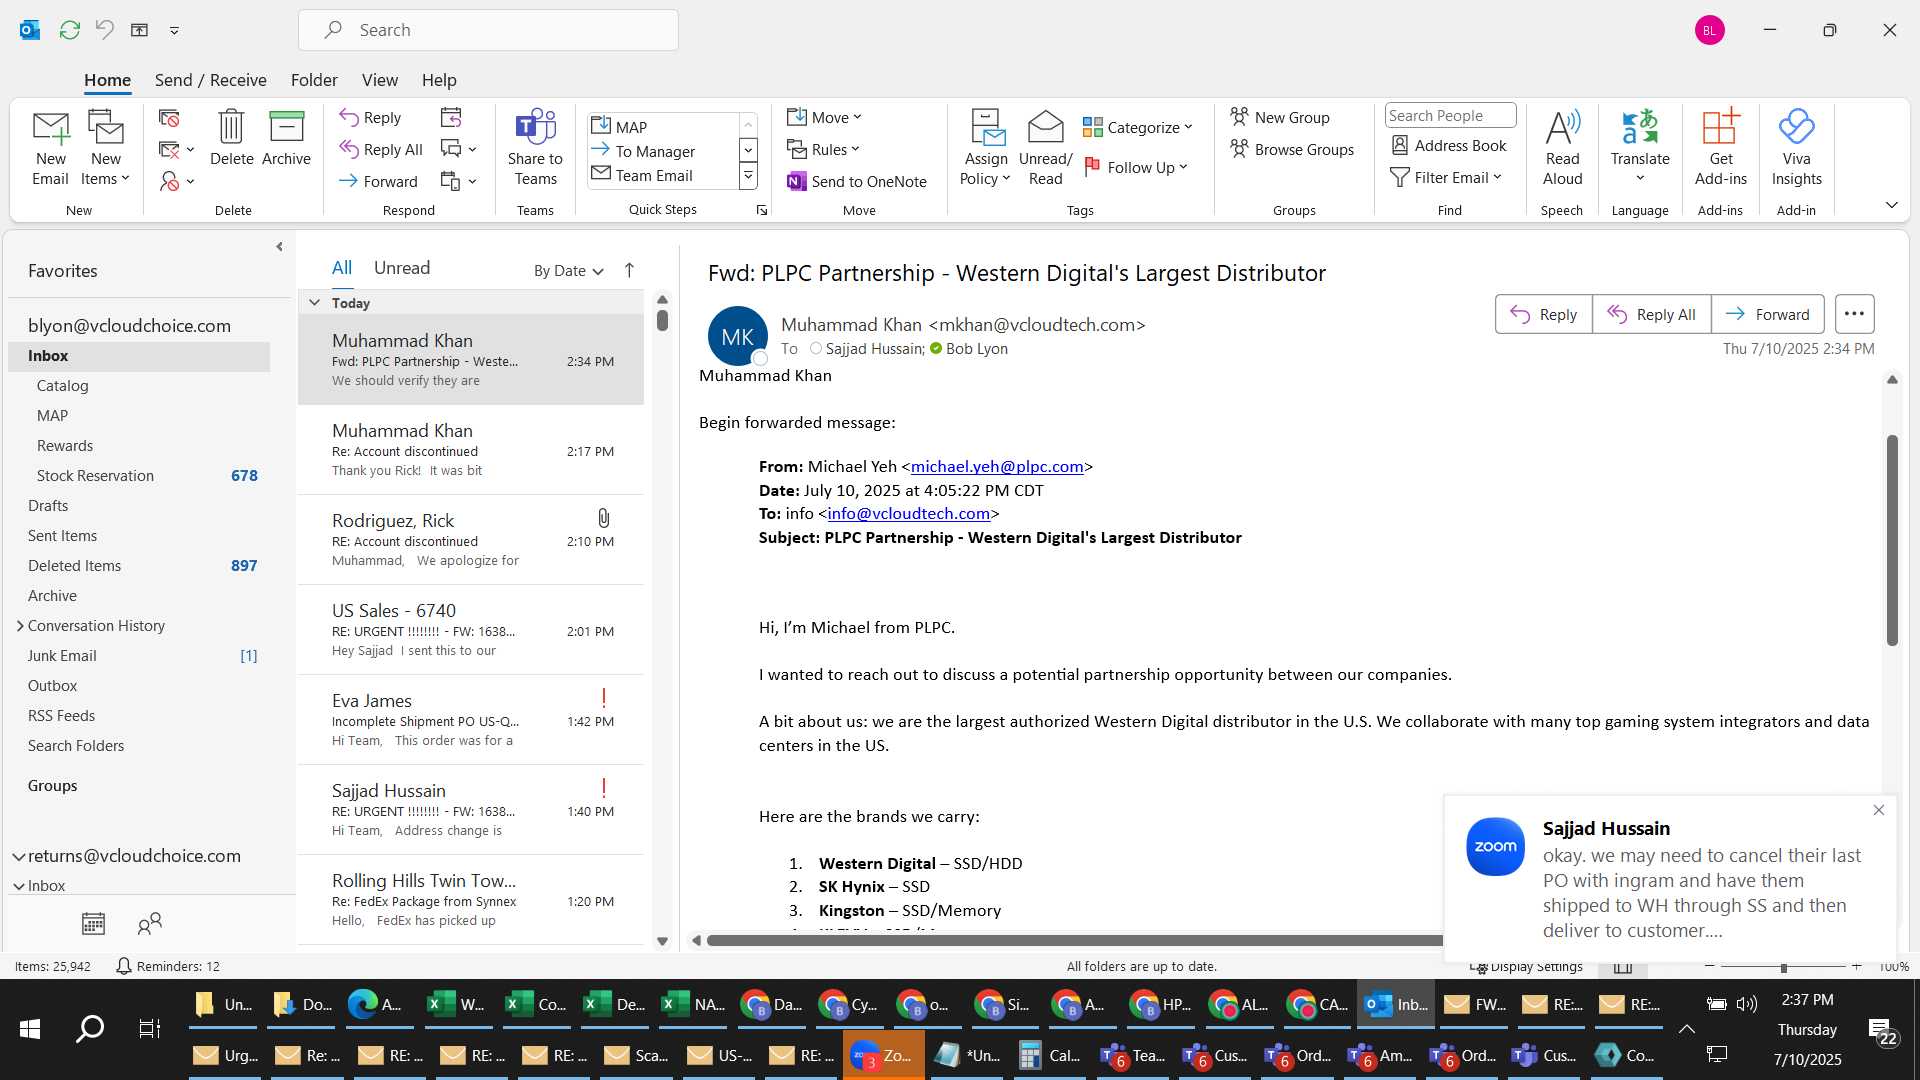Click the Ignore conversation icon

[169, 118]
